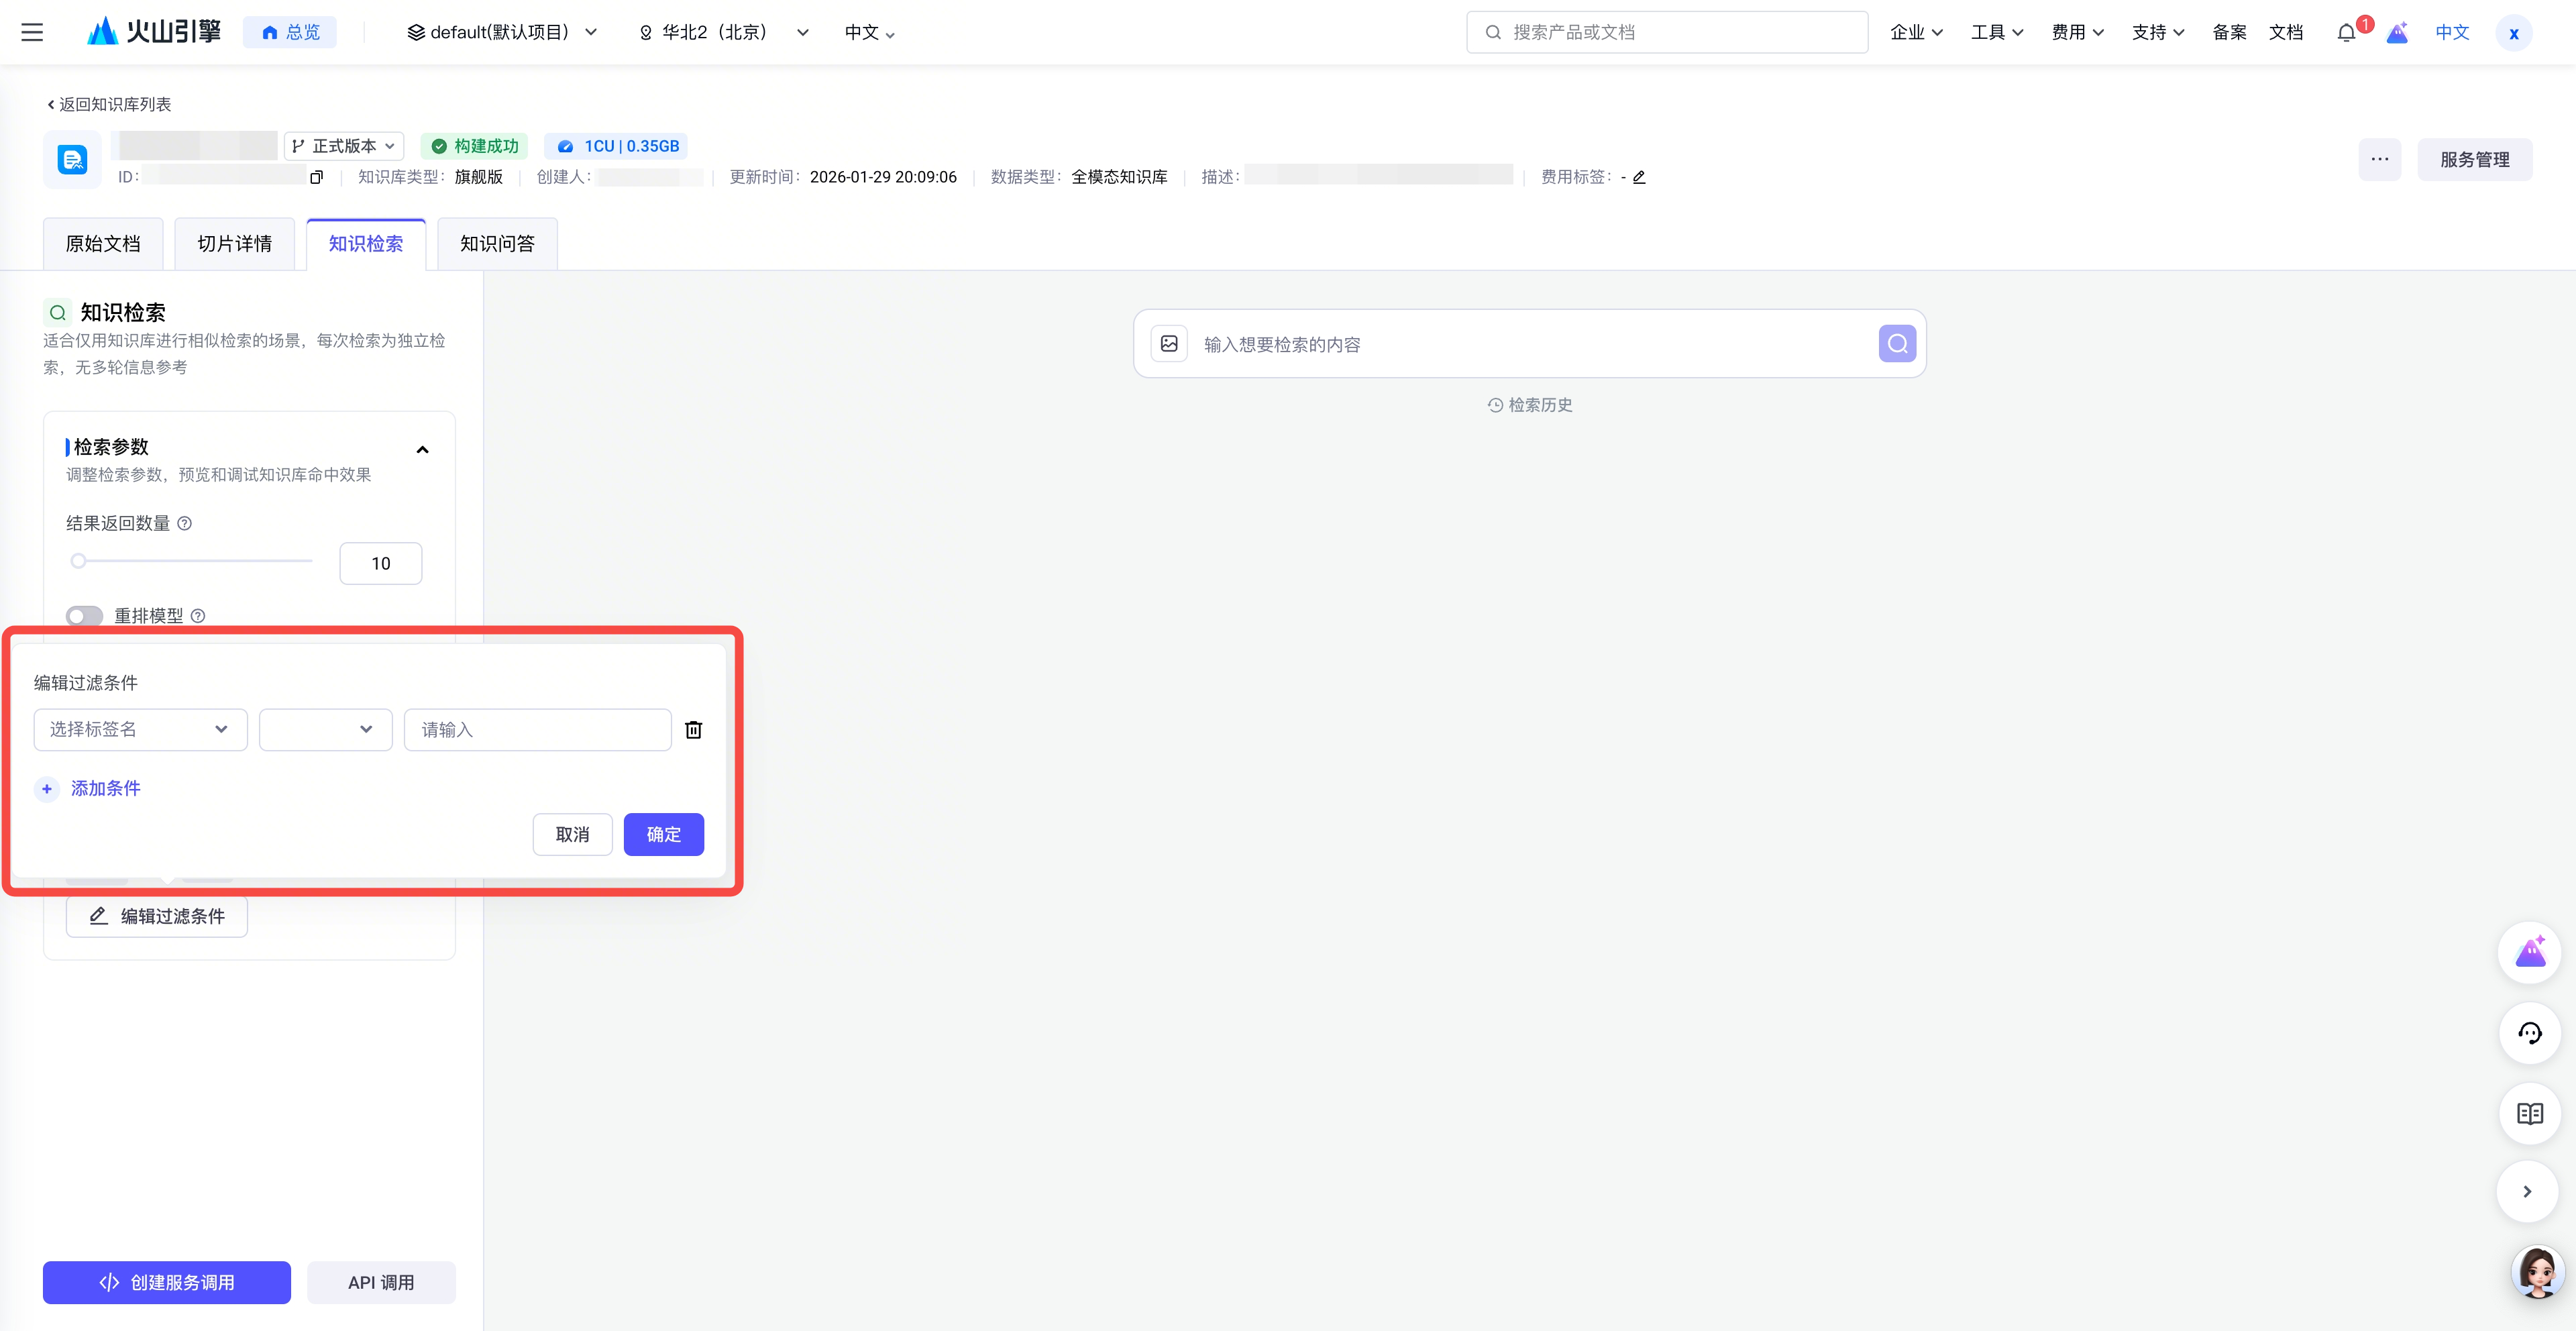This screenshot has width=2576, height=1331.
Task: Click the 确定 confirm button
Action: coord(663,834)
